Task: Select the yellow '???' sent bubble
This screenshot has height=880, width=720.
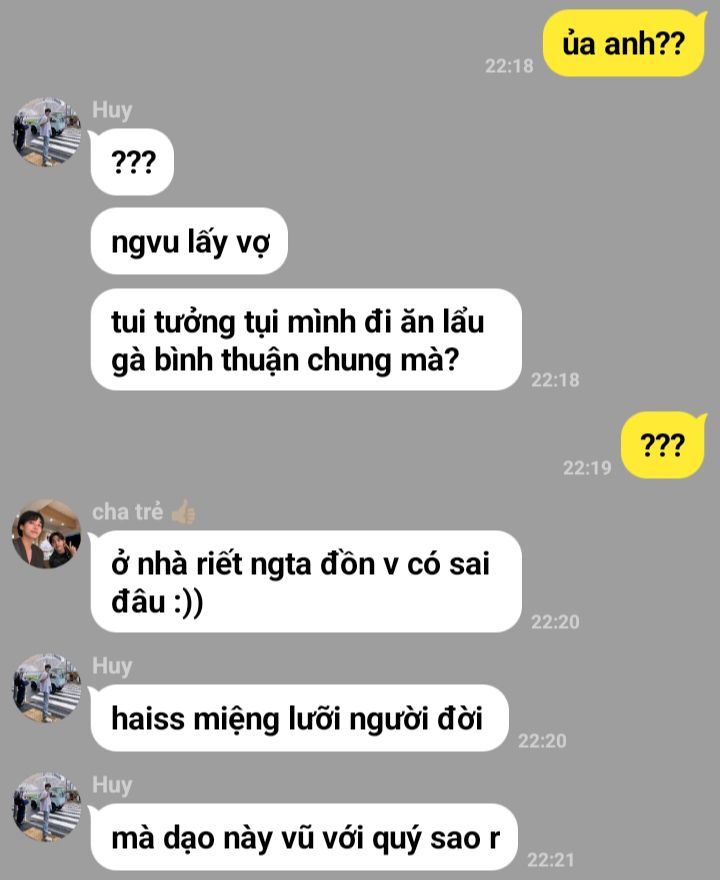Action: pos(663,445)
